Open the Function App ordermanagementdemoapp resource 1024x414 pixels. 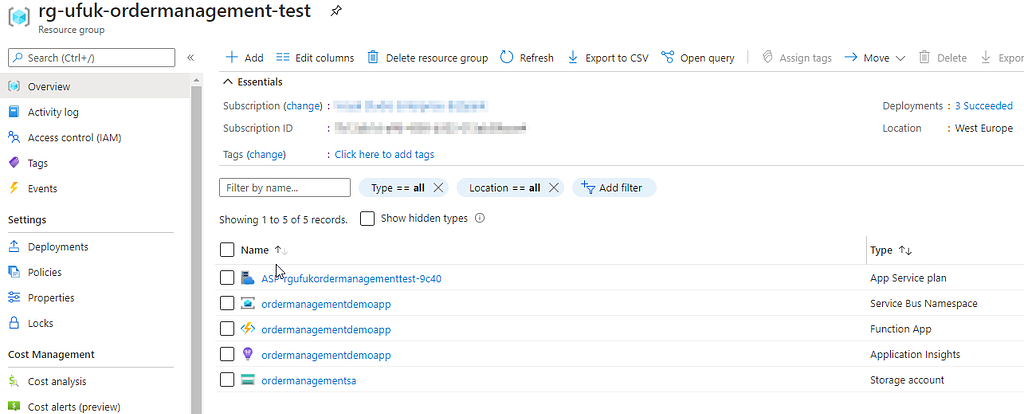pyautogui.click(x=326, y=330)
